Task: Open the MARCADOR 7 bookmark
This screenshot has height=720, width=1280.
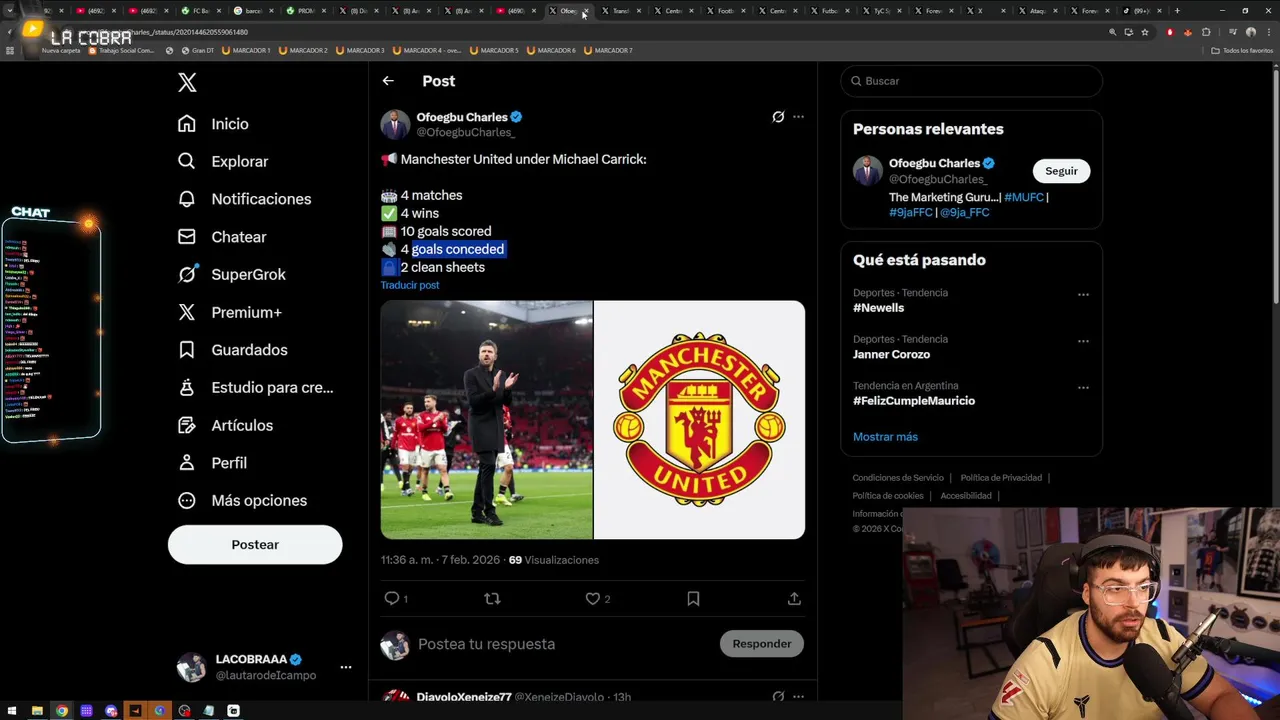Action: [x=608, y=50]
